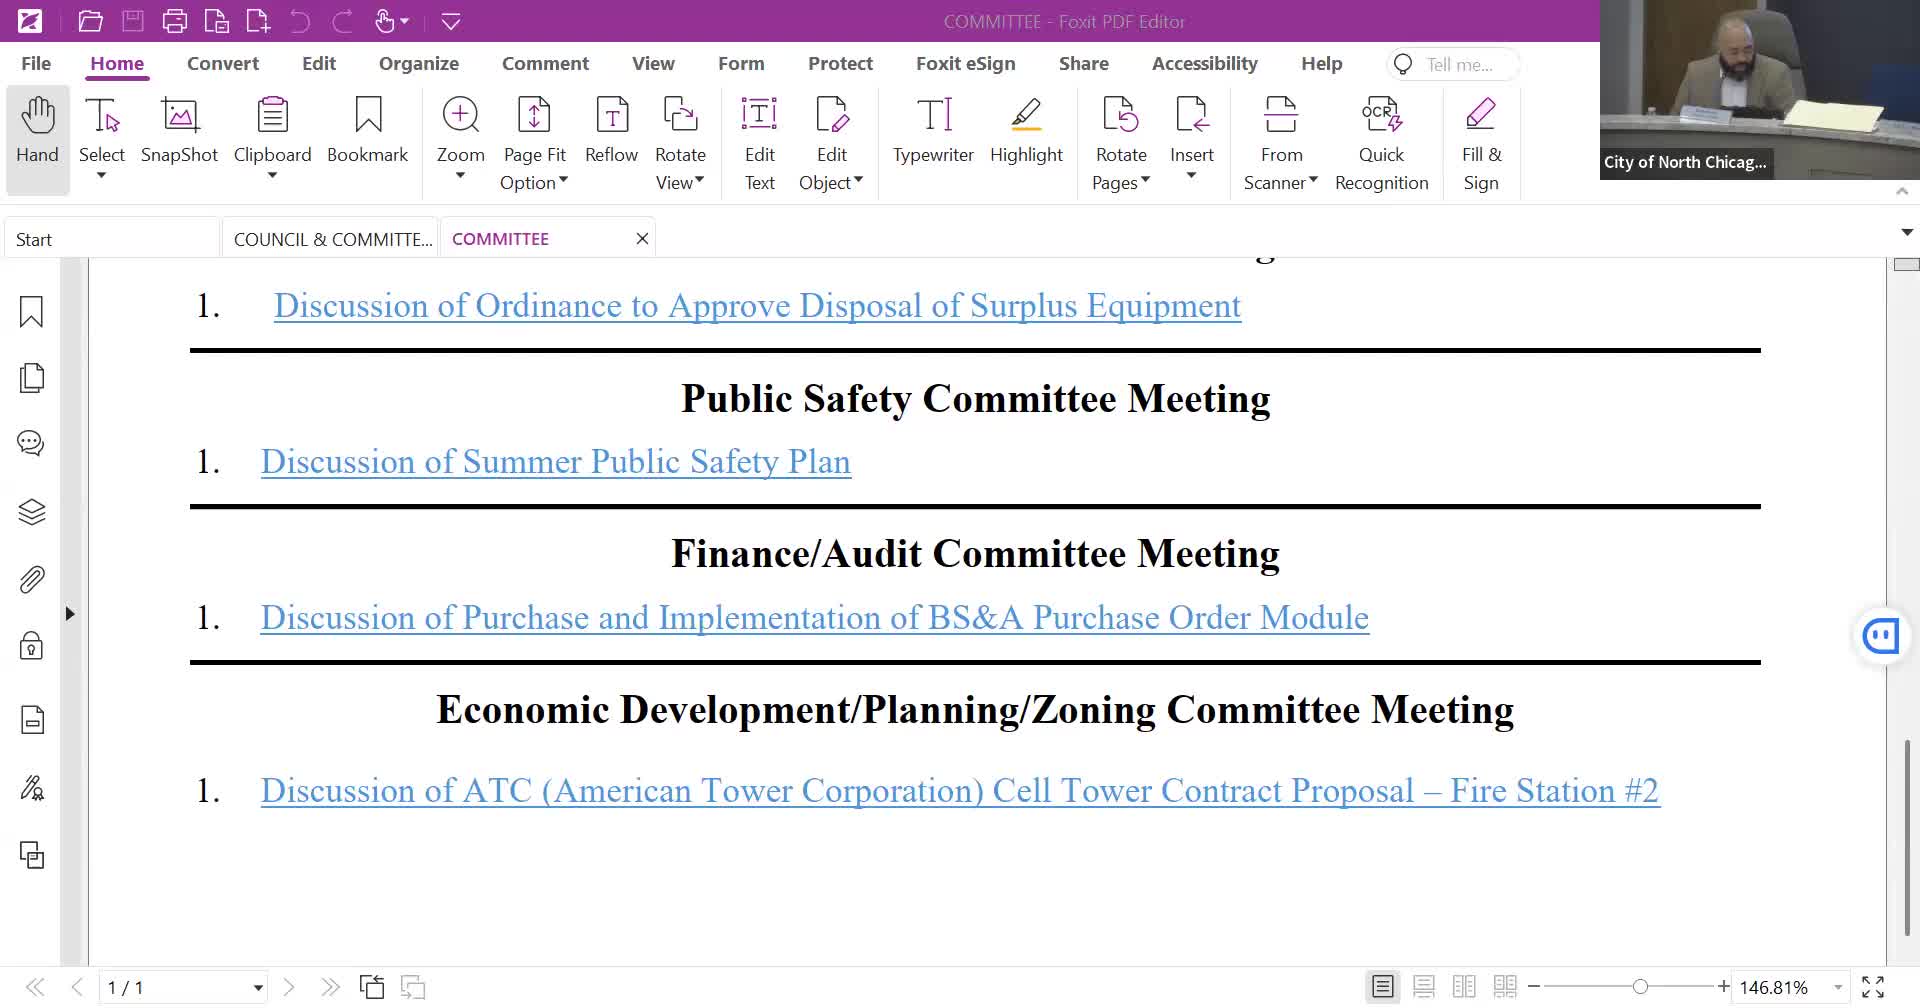Click the zoom slider handle

coord(1640,987)
